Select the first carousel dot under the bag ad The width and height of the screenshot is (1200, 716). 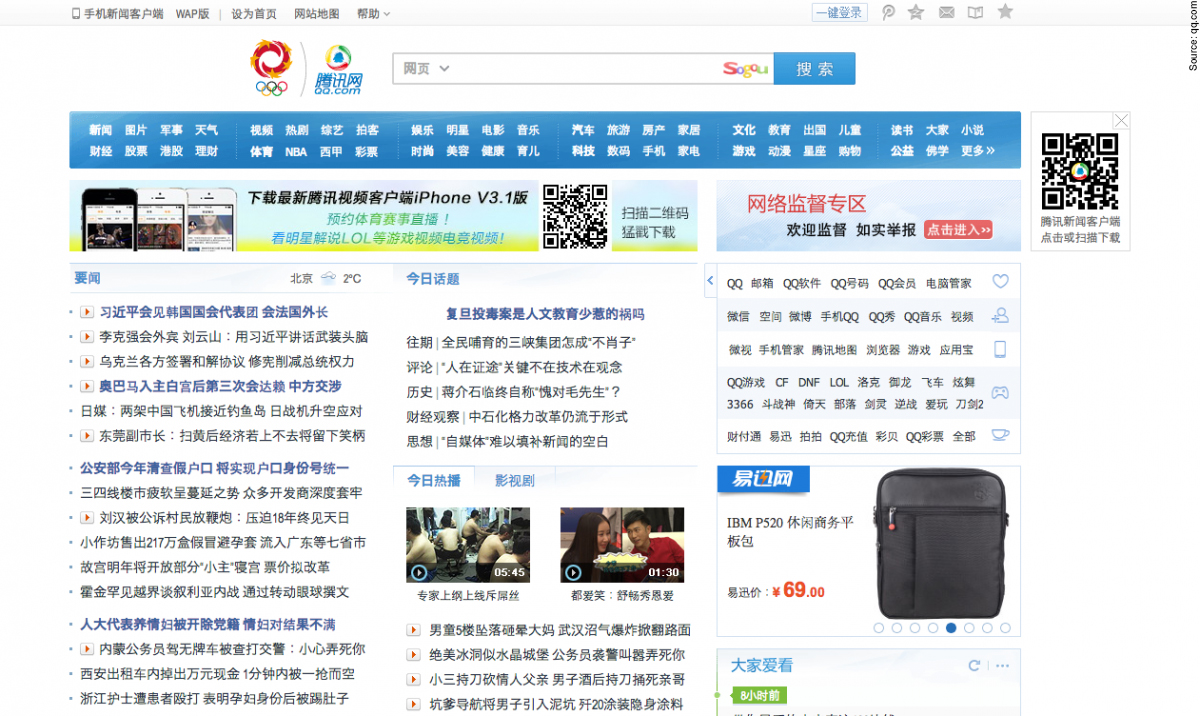pos(879,628)
